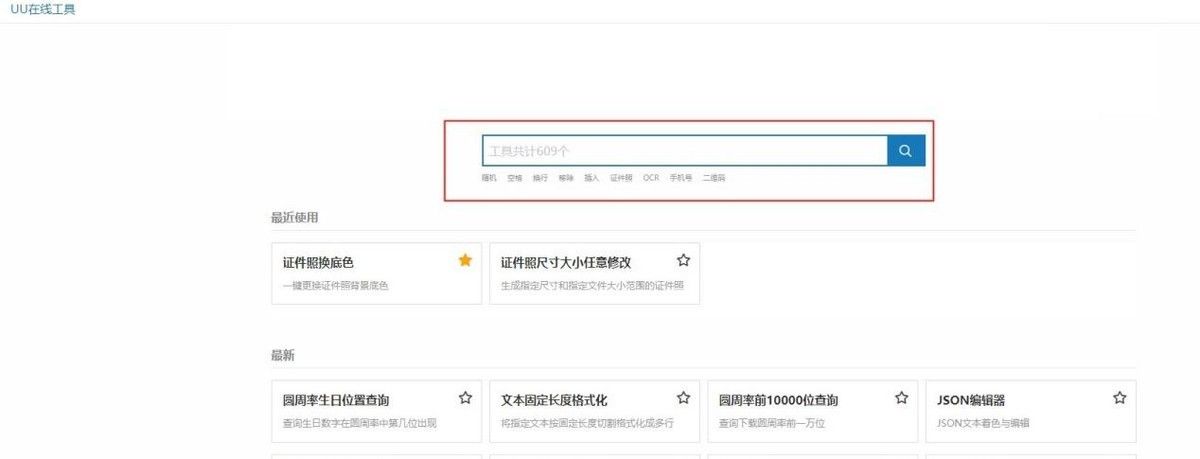
Task: Click description 一键更换证件照背景底色
Action: (335, 286)
